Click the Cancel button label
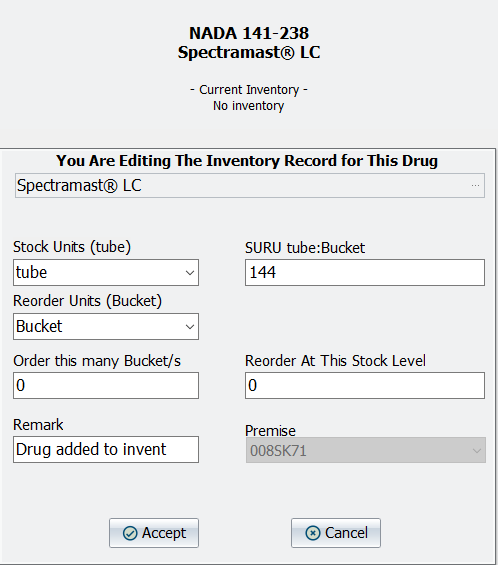 point(346,533)
